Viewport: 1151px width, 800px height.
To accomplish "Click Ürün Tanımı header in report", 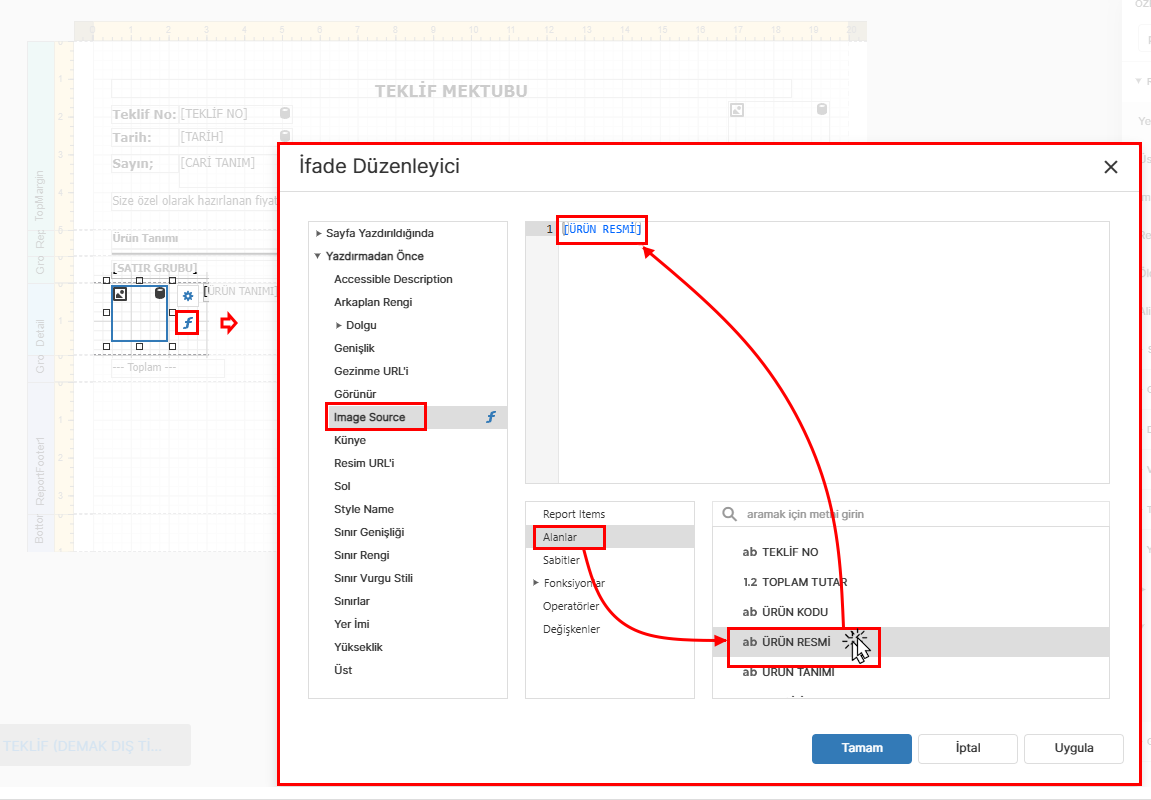I will pos(145,238).
